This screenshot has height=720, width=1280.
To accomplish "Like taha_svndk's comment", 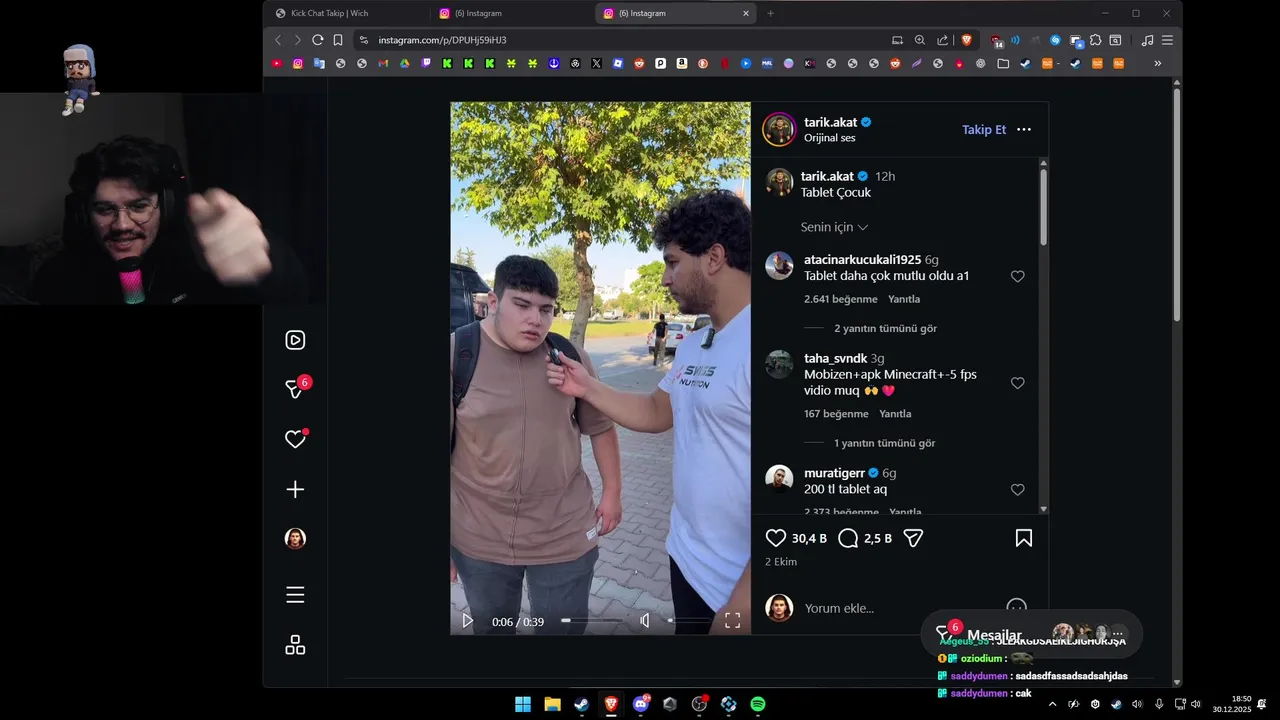I will (x=1017, y=383).
